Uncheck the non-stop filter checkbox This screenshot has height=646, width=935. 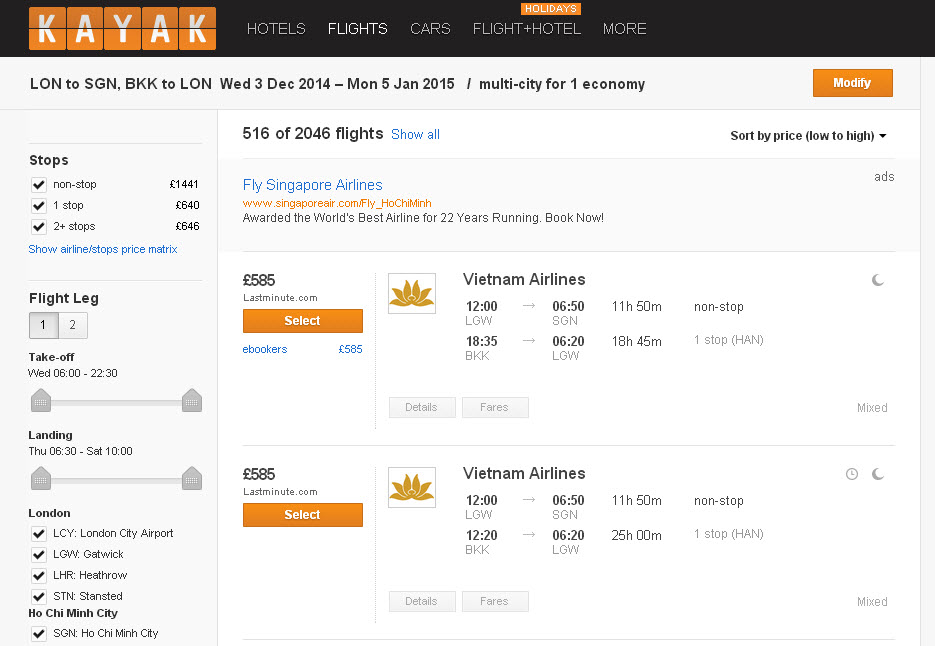point(39,184)
